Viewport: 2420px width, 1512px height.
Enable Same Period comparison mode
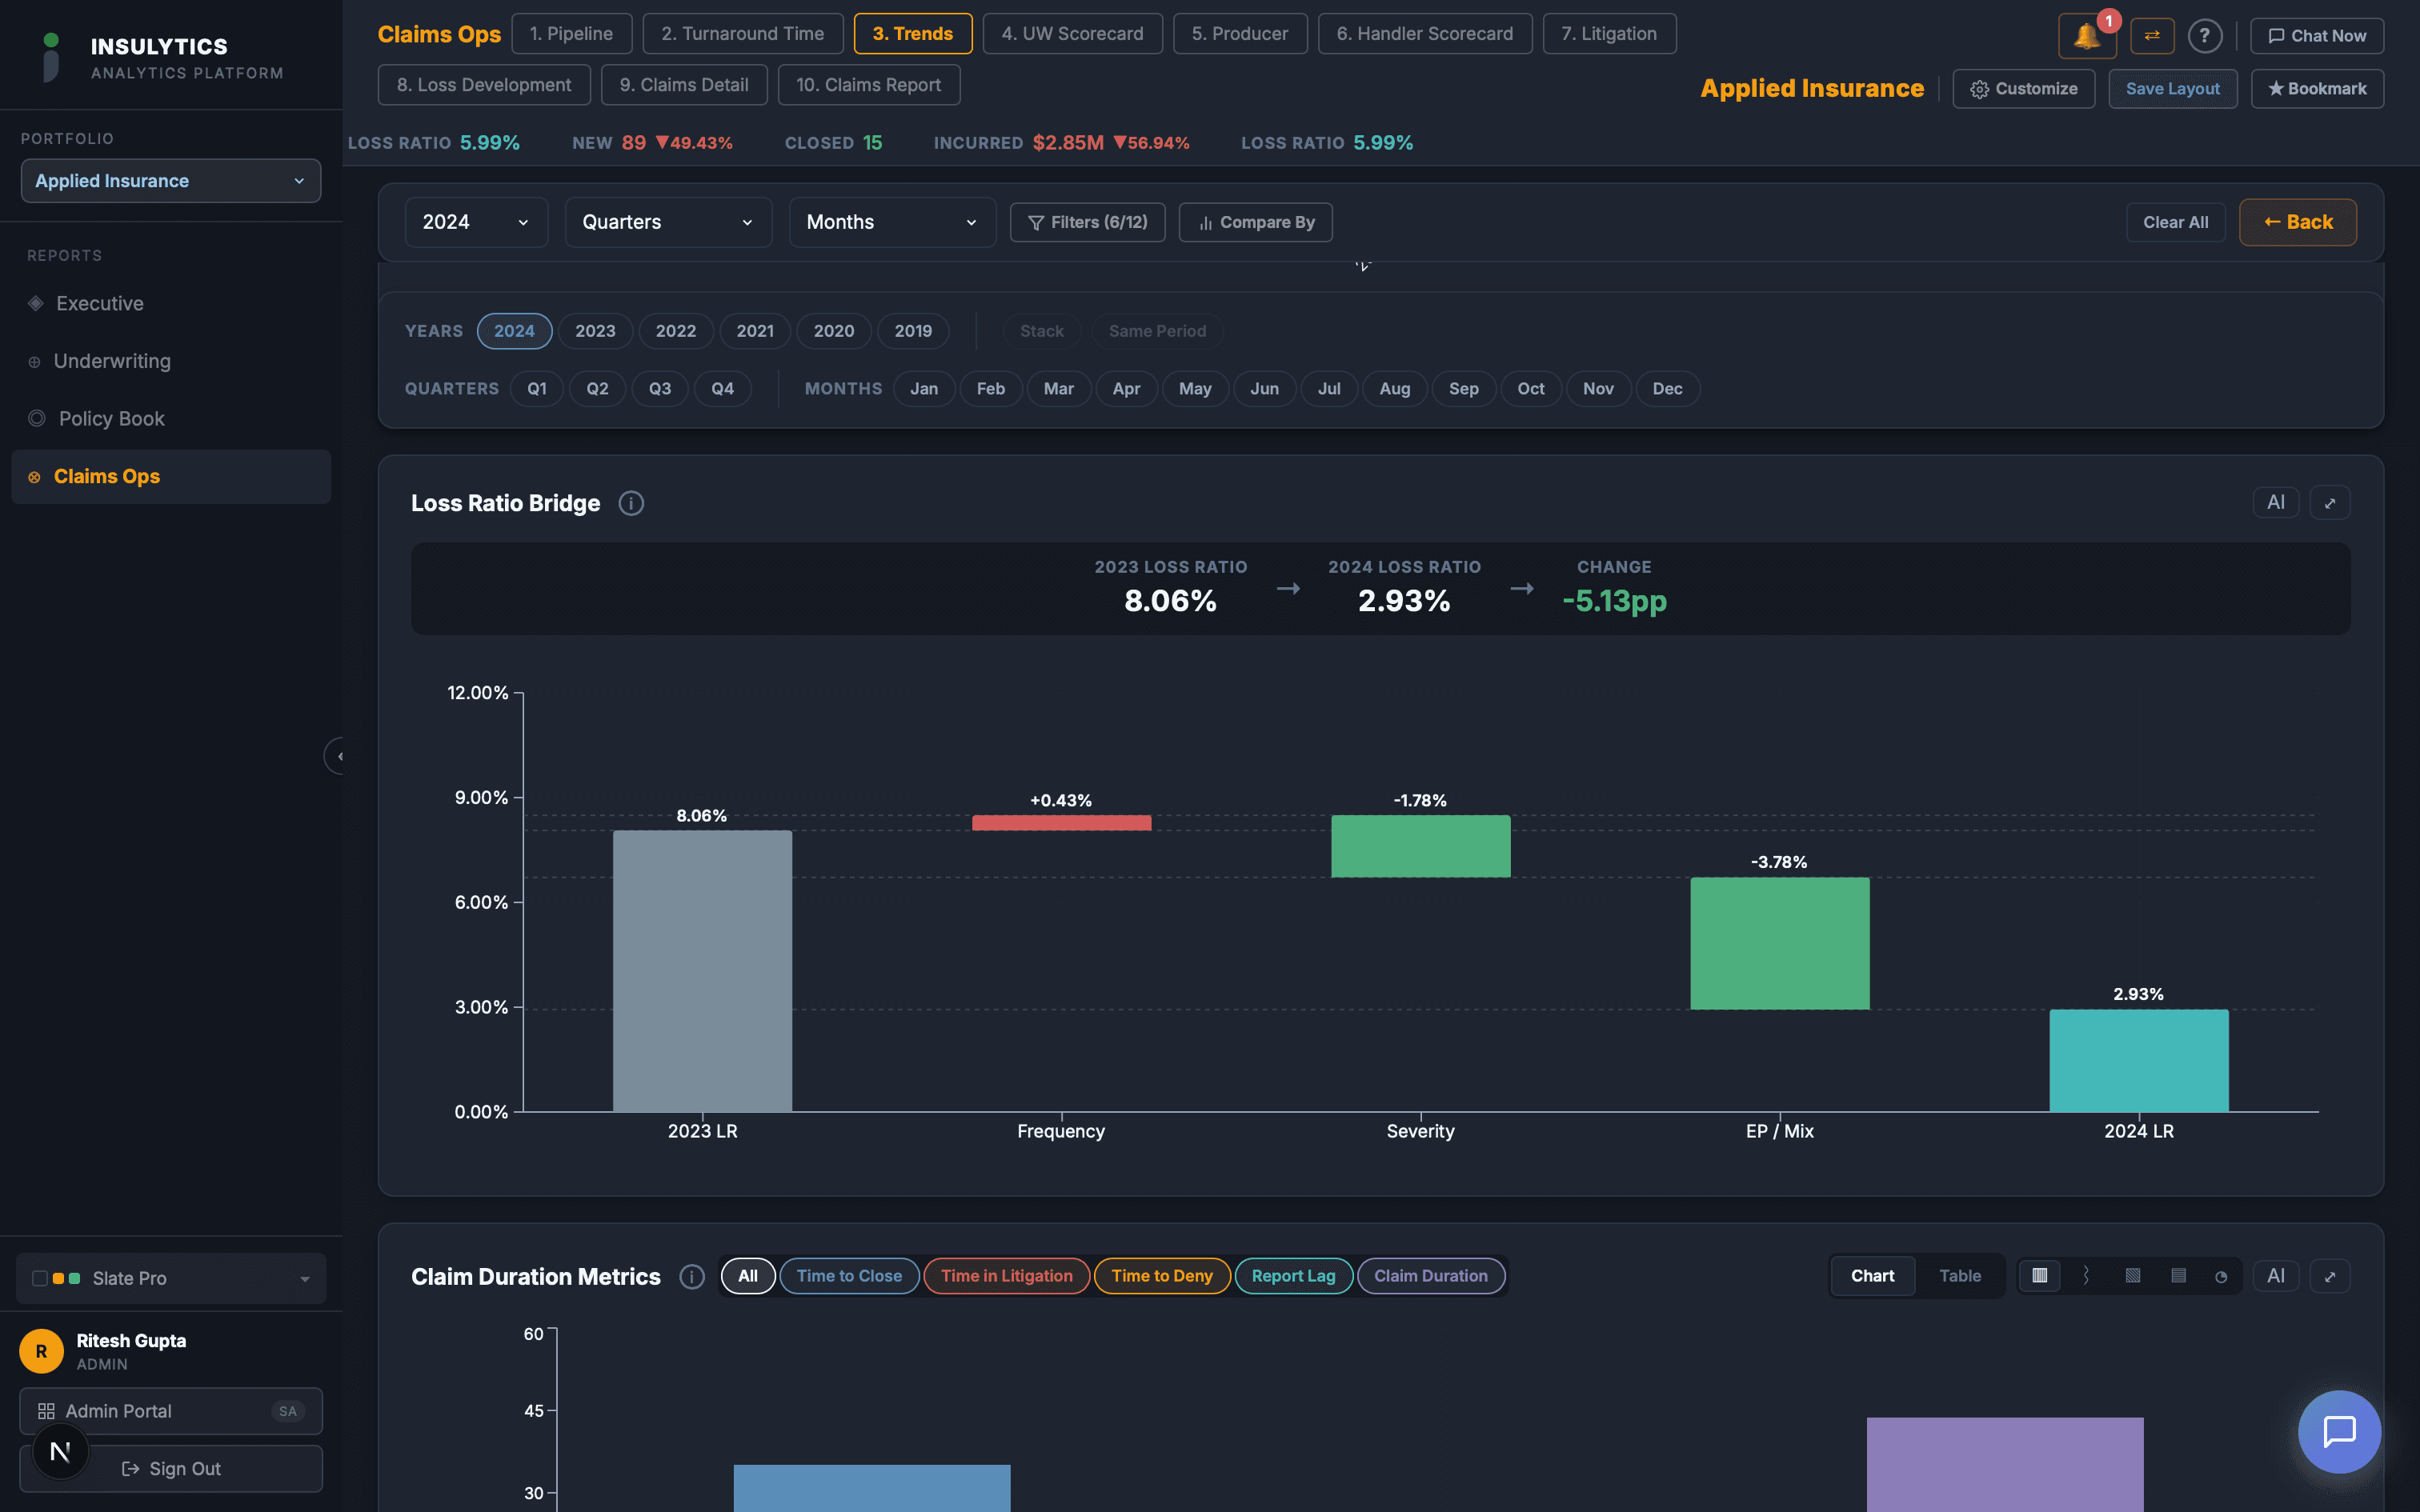[x=1157, y=331]
